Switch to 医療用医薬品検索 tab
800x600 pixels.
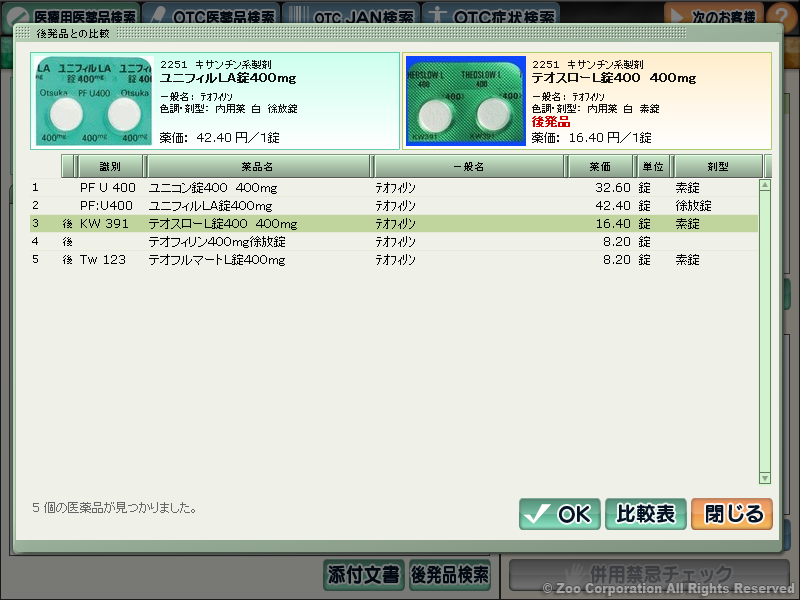(71, 15)
